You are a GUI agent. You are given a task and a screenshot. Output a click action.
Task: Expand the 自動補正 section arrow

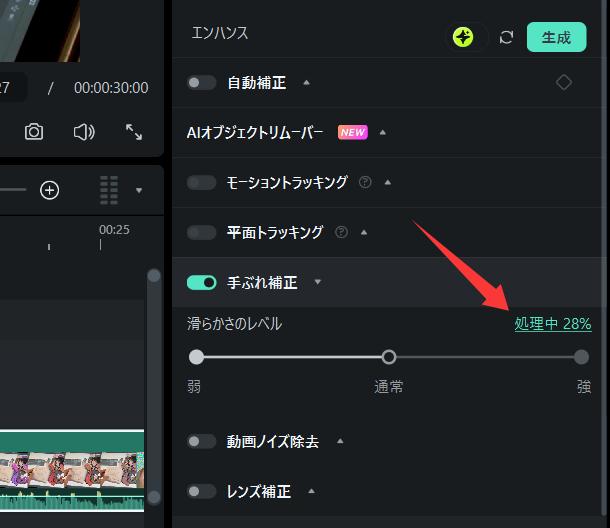pos(307,82)
